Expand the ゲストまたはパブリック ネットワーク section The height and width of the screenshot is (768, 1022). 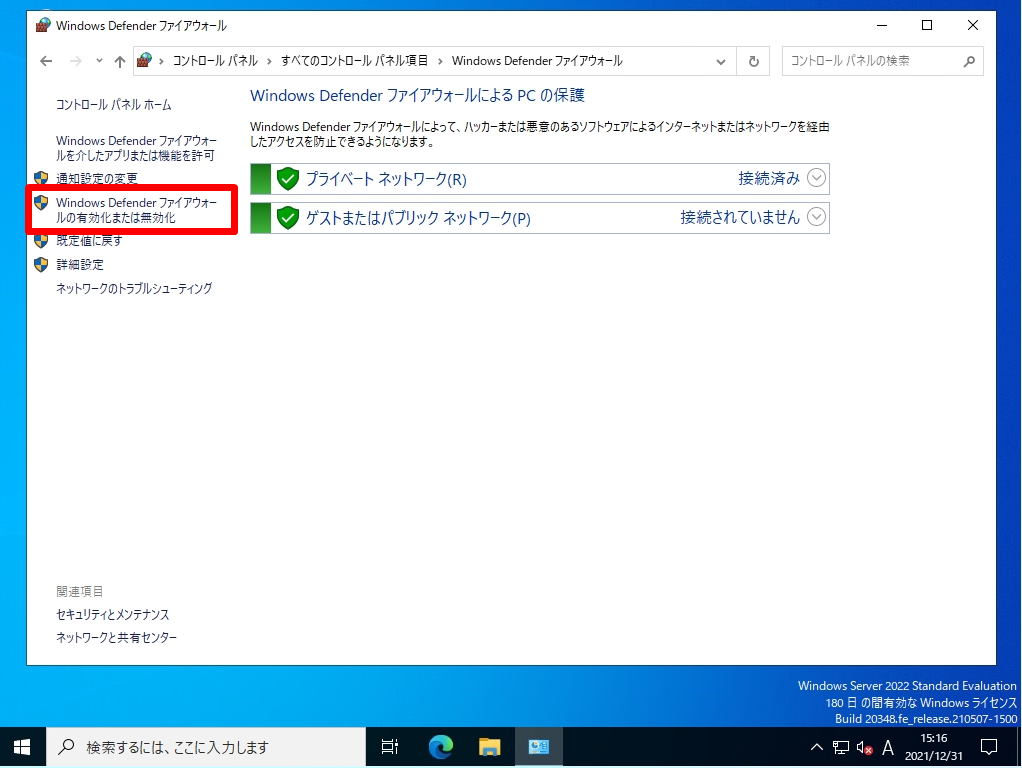pyautogui.click(x=816, y=216)
